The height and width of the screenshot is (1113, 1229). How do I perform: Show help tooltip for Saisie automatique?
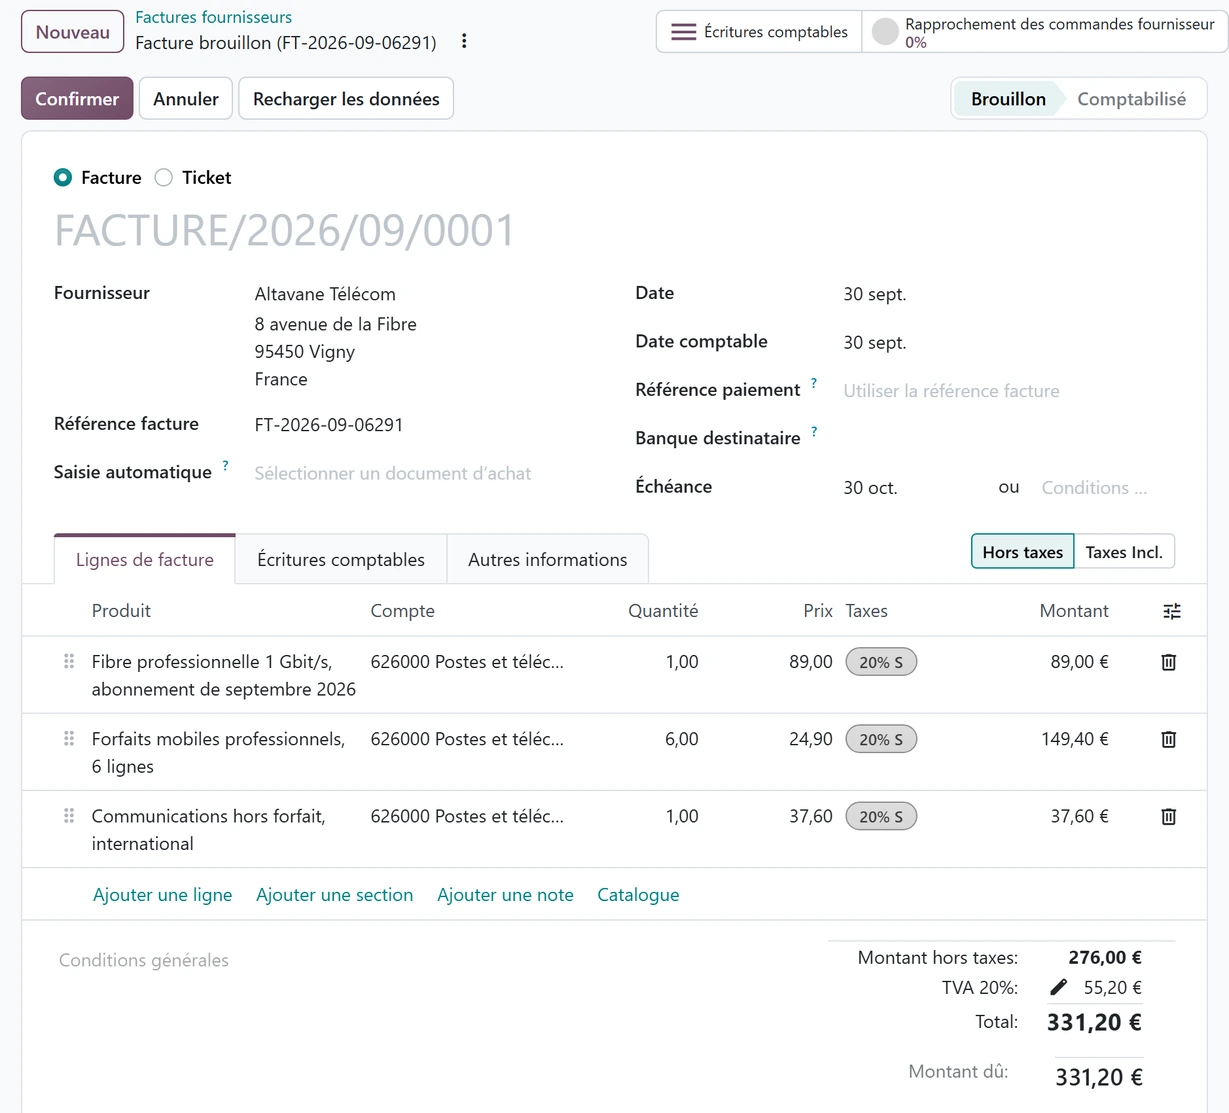click(225, 465)
